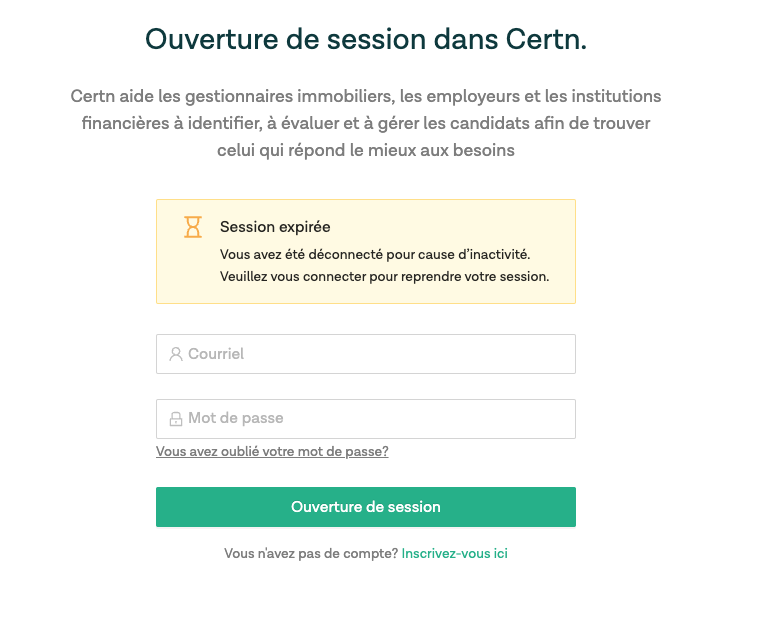Click the padlock icon in the password field
This screenshot has height=638, width=767.
176,419
